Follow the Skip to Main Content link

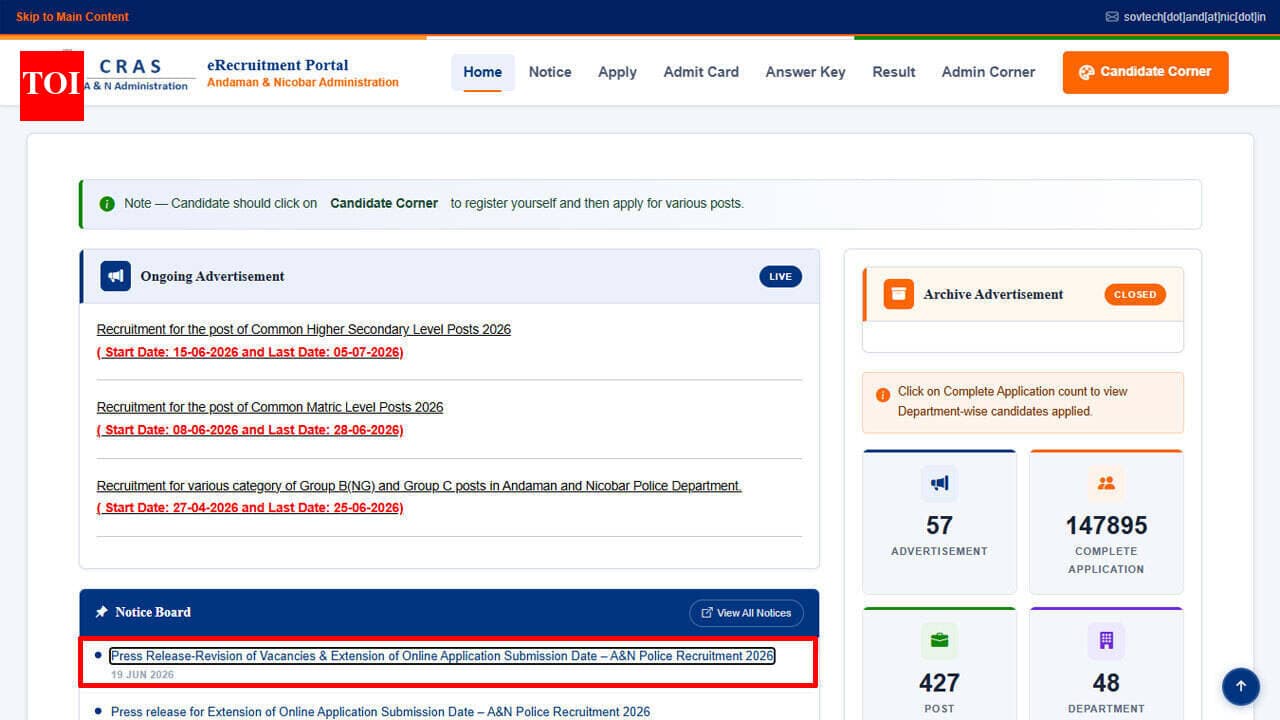tap(72, 17)
